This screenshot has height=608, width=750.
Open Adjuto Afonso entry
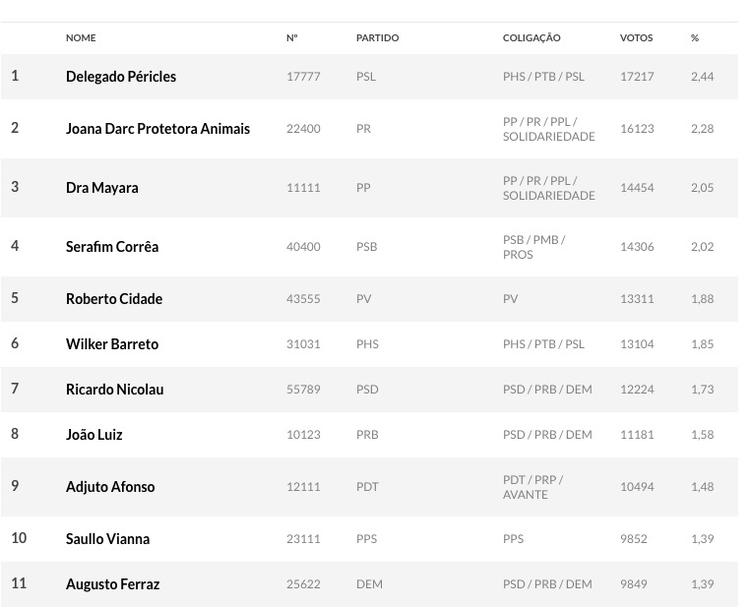[x=110, y=487]
